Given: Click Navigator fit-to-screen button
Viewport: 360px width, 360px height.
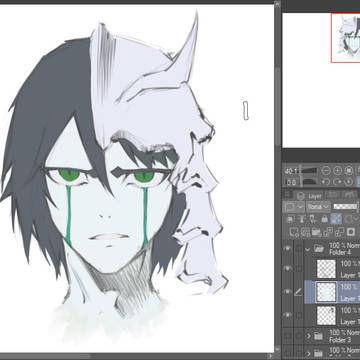Looking at the screenshot, I should click(x=349, y=171).
